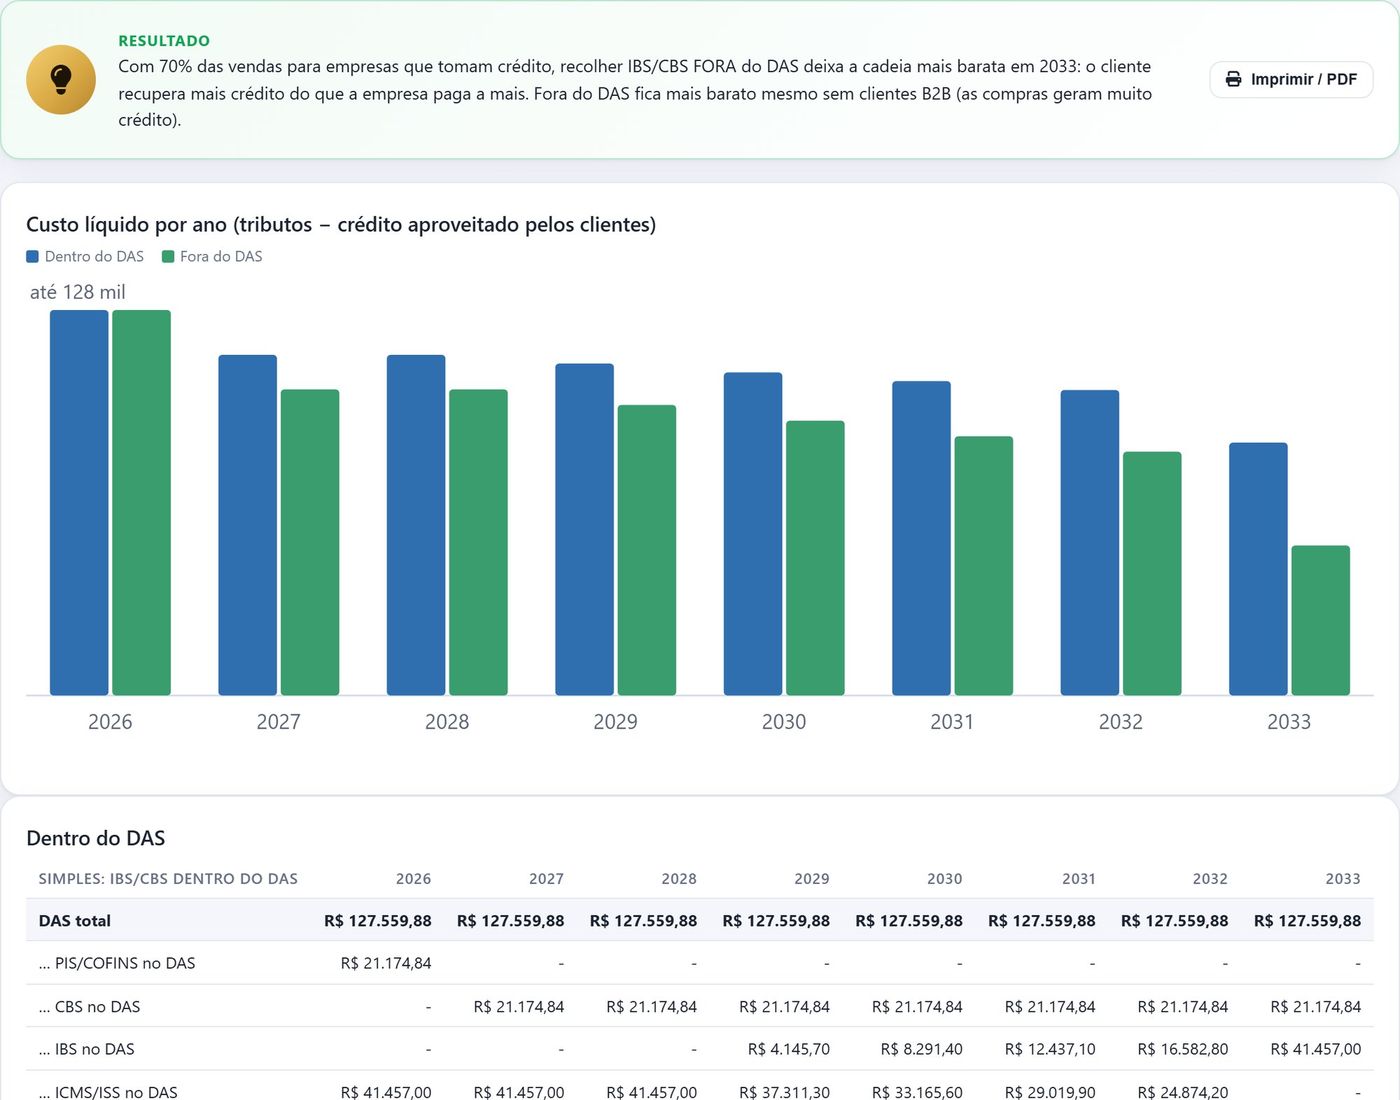The width and height of the screenshot is (1400, 1100).
Task: Click the green Fora do DAS legend swatch
Action: click(x=168, y=256)
